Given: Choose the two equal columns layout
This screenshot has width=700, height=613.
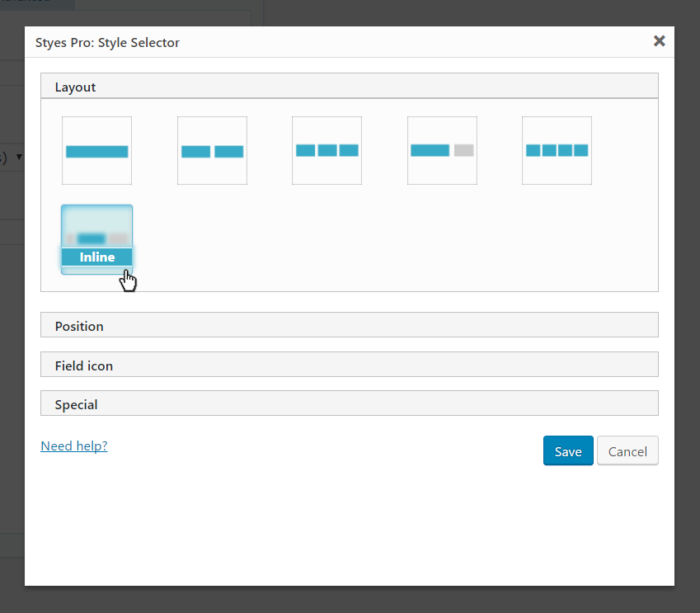Looking at the screenshot, I should [x=212, y=150].
